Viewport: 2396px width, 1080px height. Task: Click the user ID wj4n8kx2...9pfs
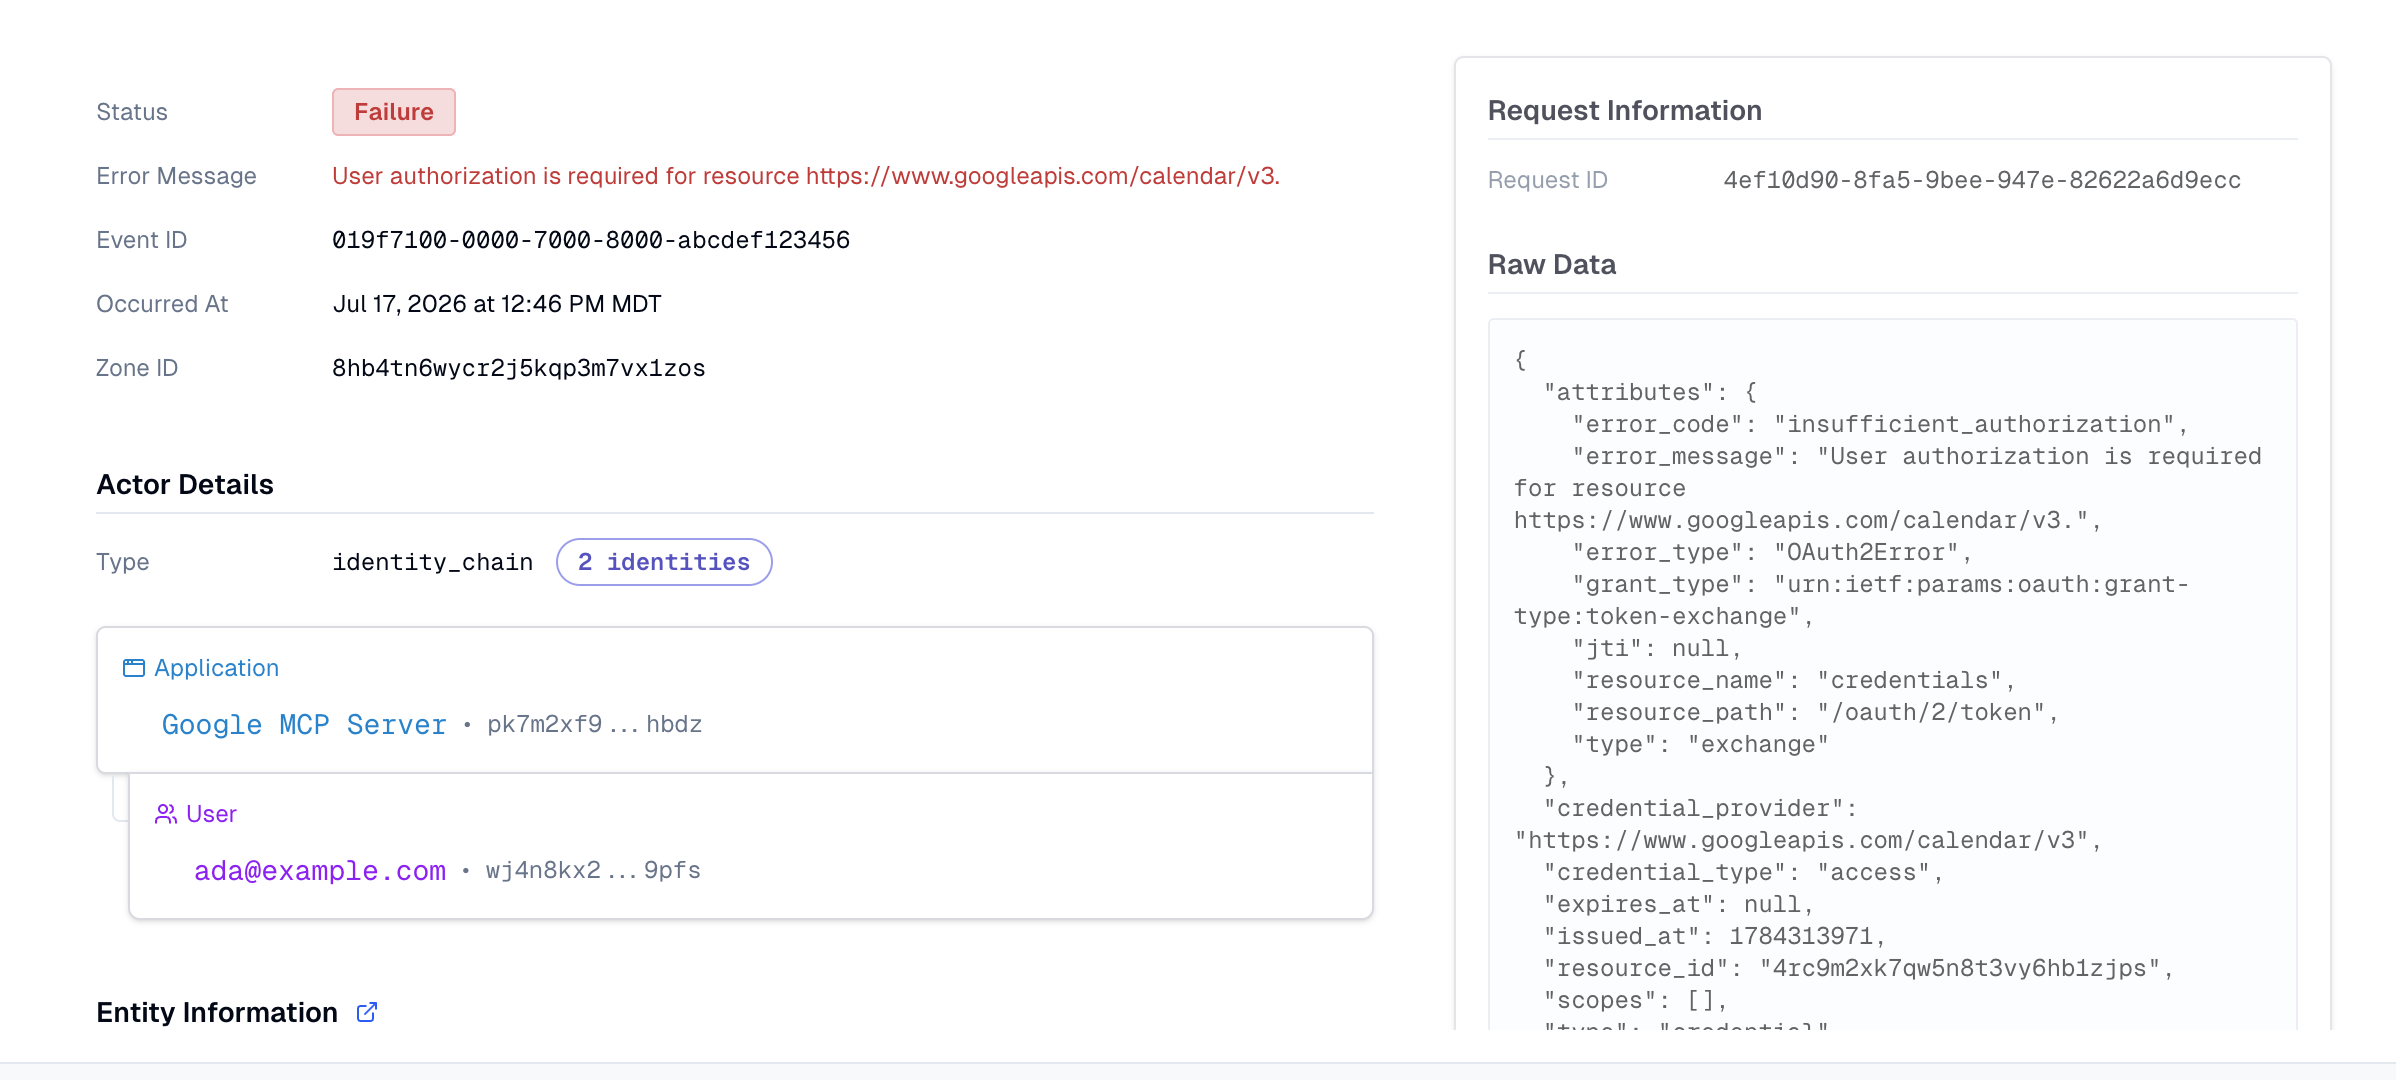coord(594,870)
